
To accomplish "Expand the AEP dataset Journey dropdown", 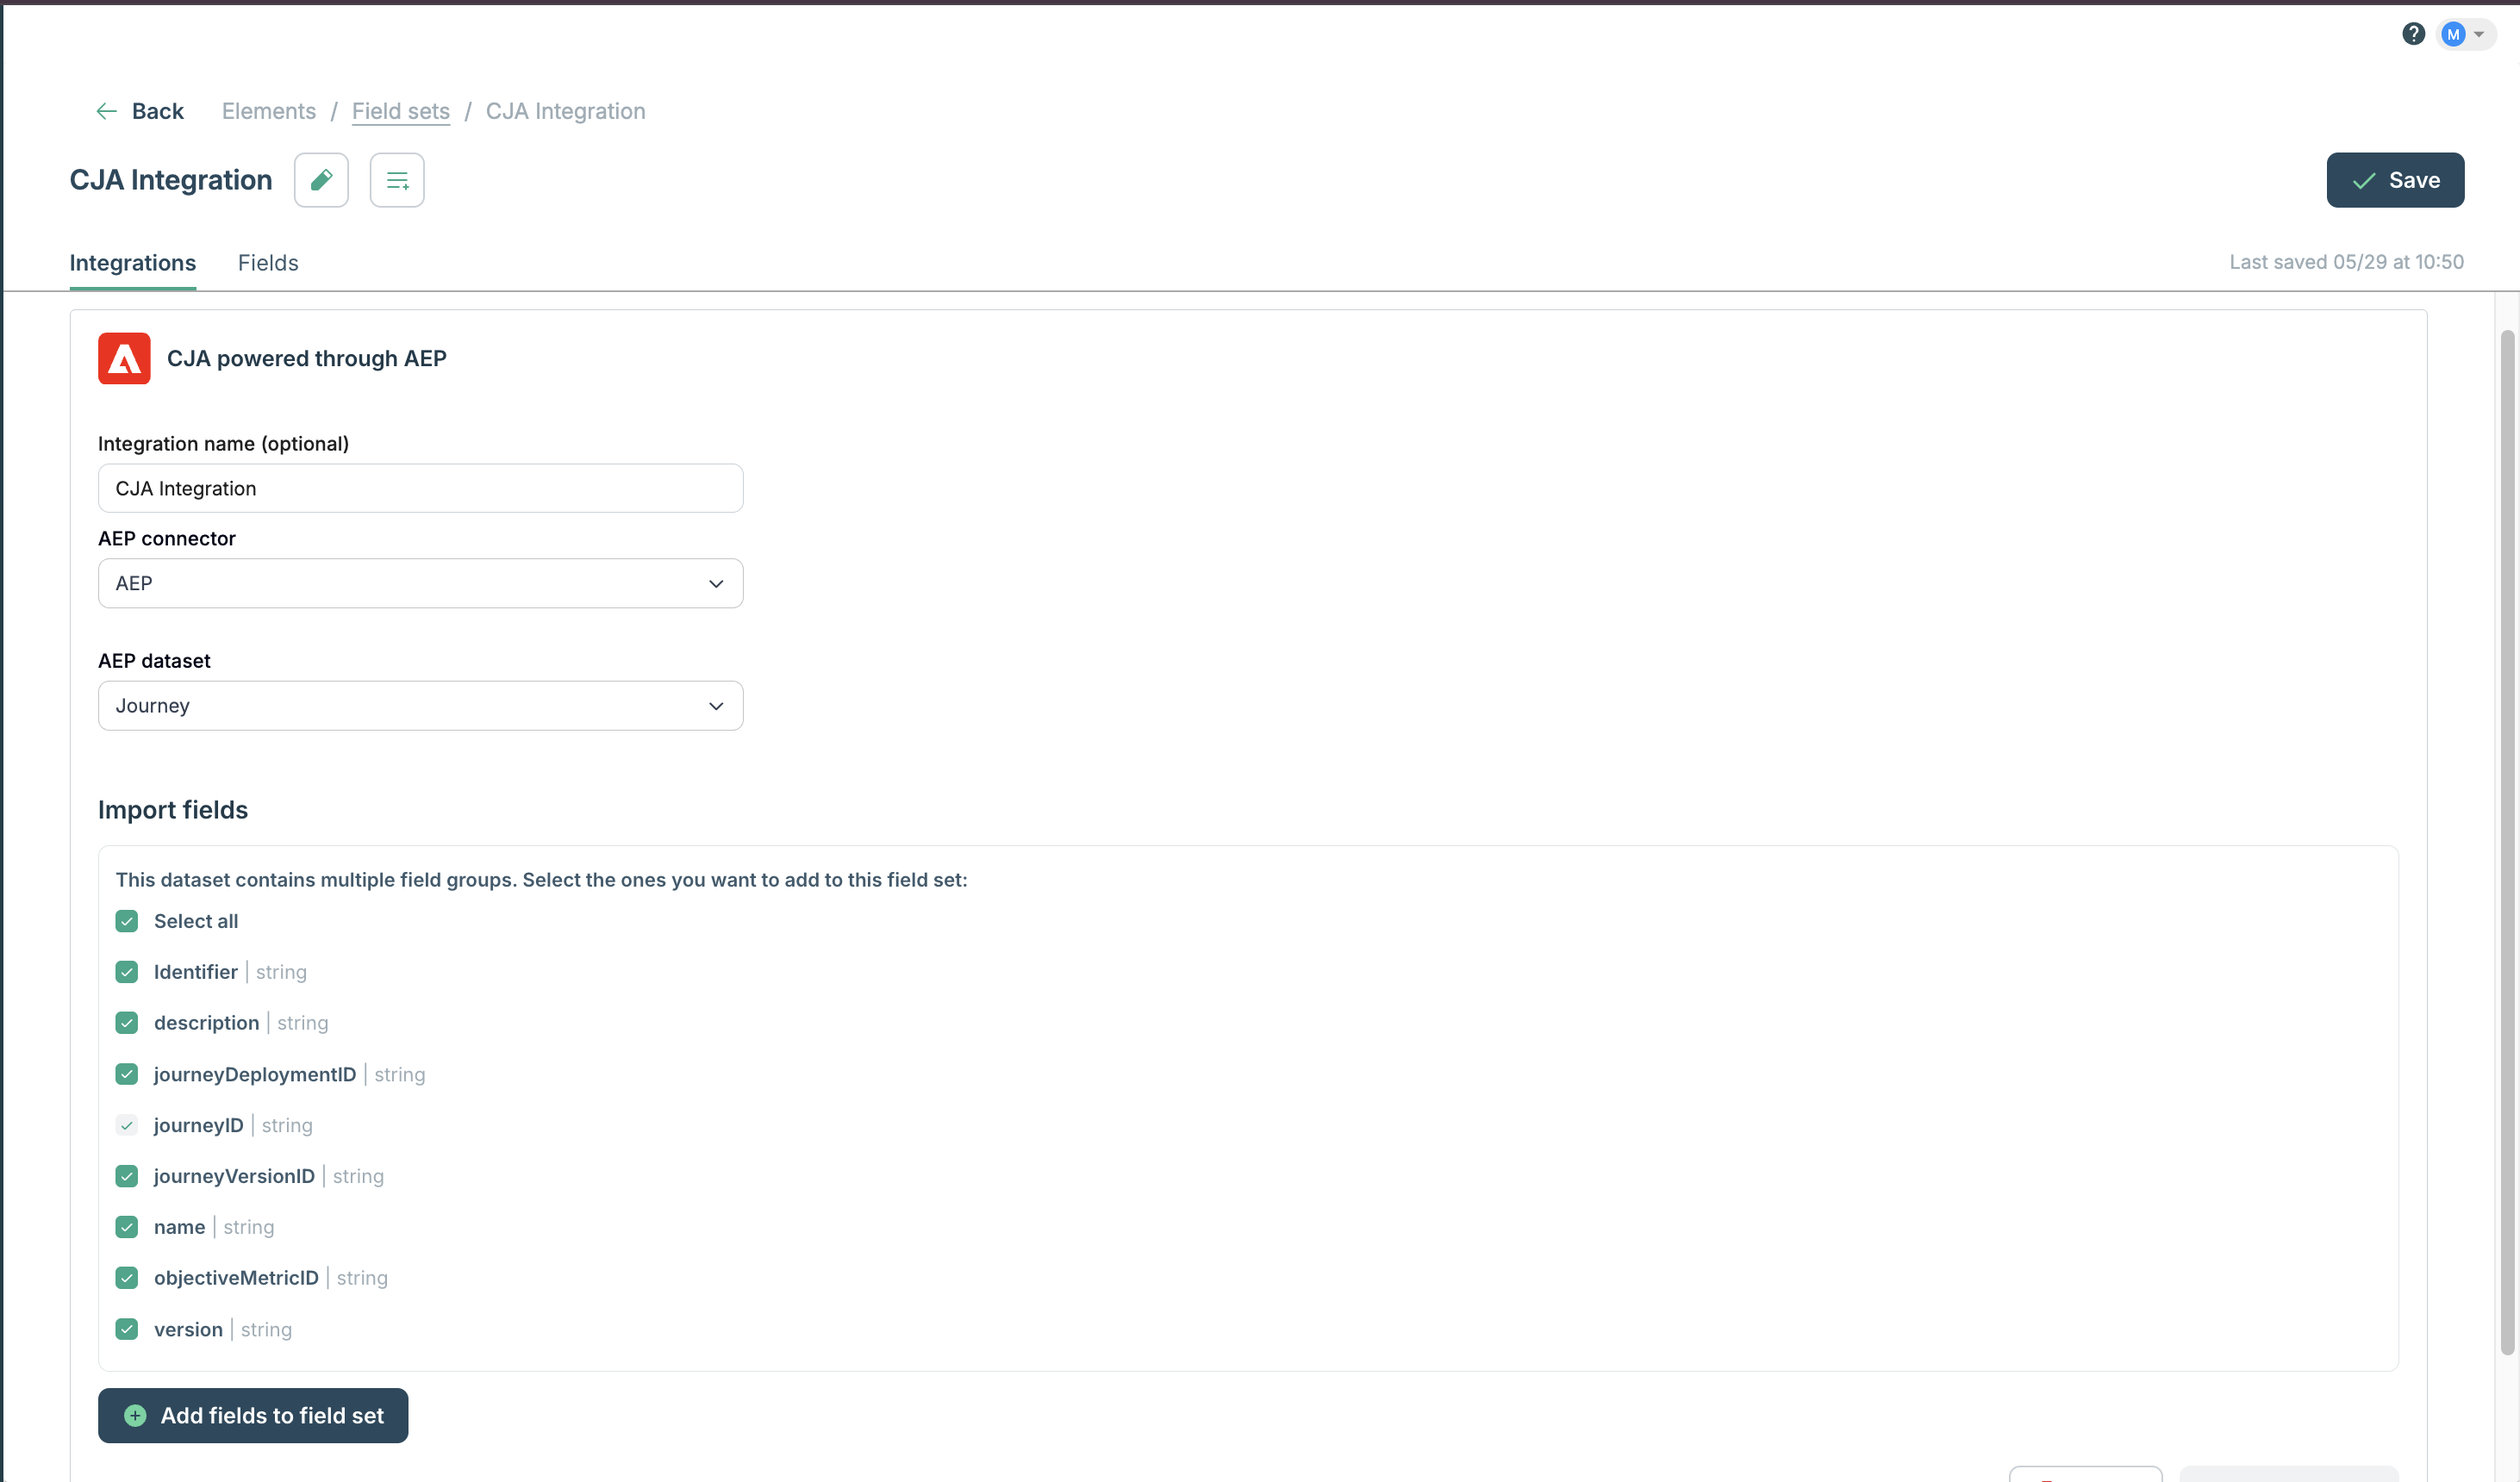I will click(421, 706).
